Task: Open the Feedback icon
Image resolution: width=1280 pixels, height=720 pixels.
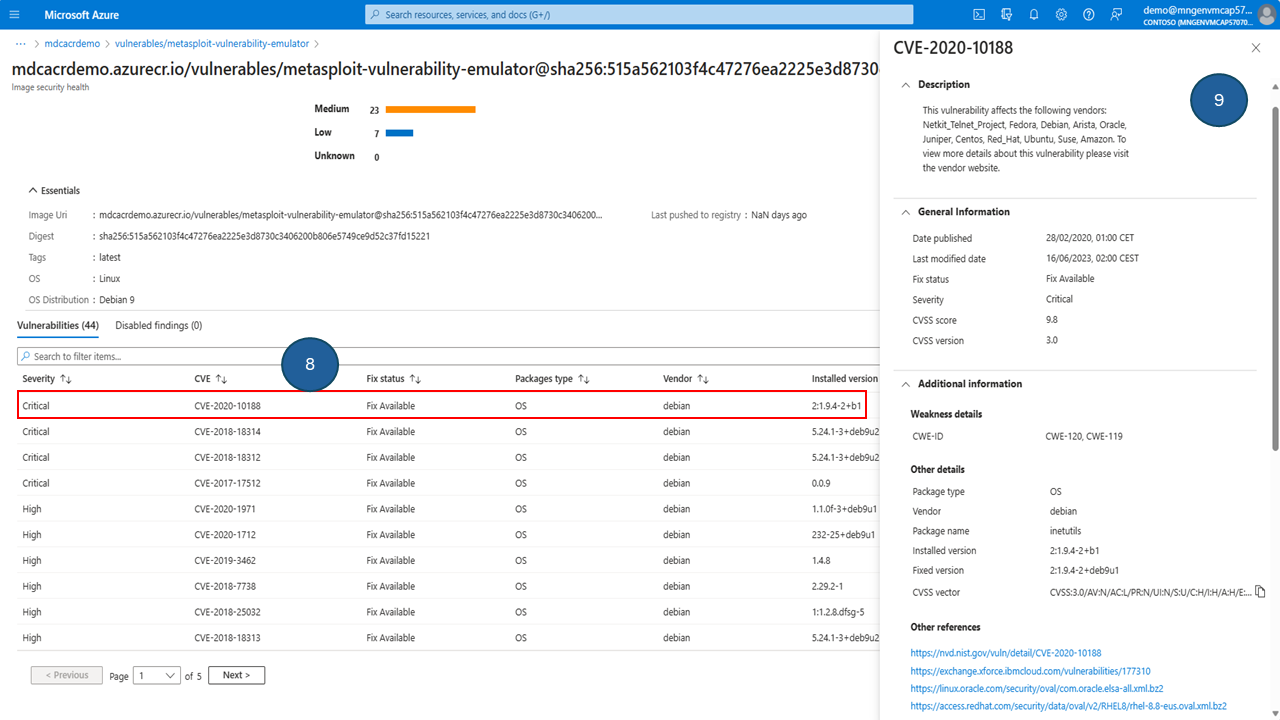Action: click(x=1116, y=15)
